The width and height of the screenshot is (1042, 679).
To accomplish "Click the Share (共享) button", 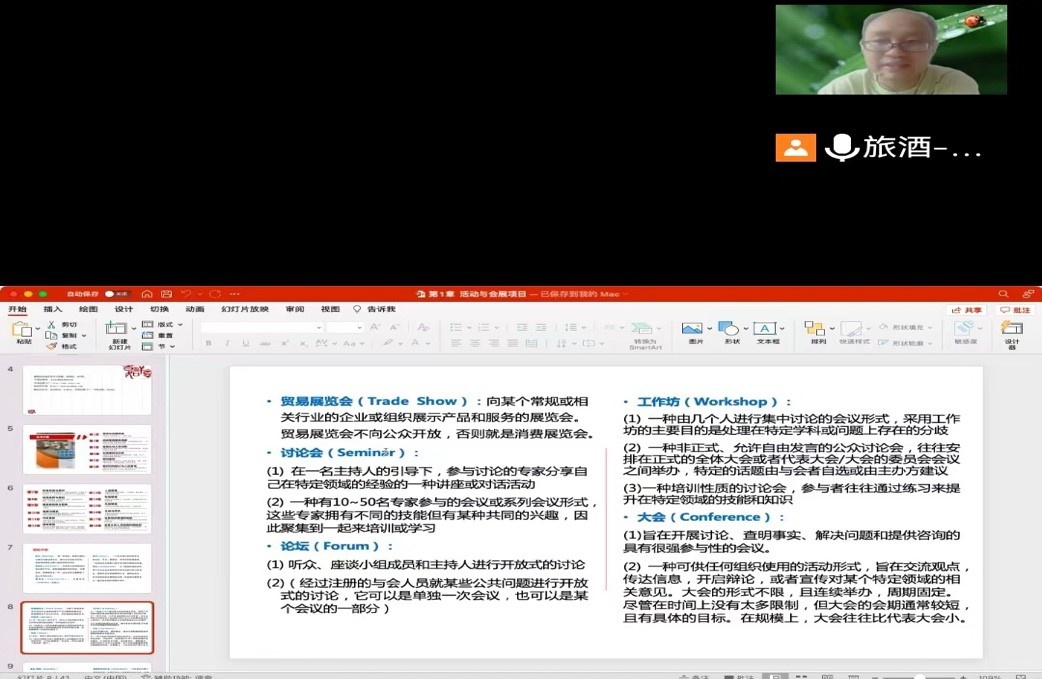I will click(x=965, y=310).
